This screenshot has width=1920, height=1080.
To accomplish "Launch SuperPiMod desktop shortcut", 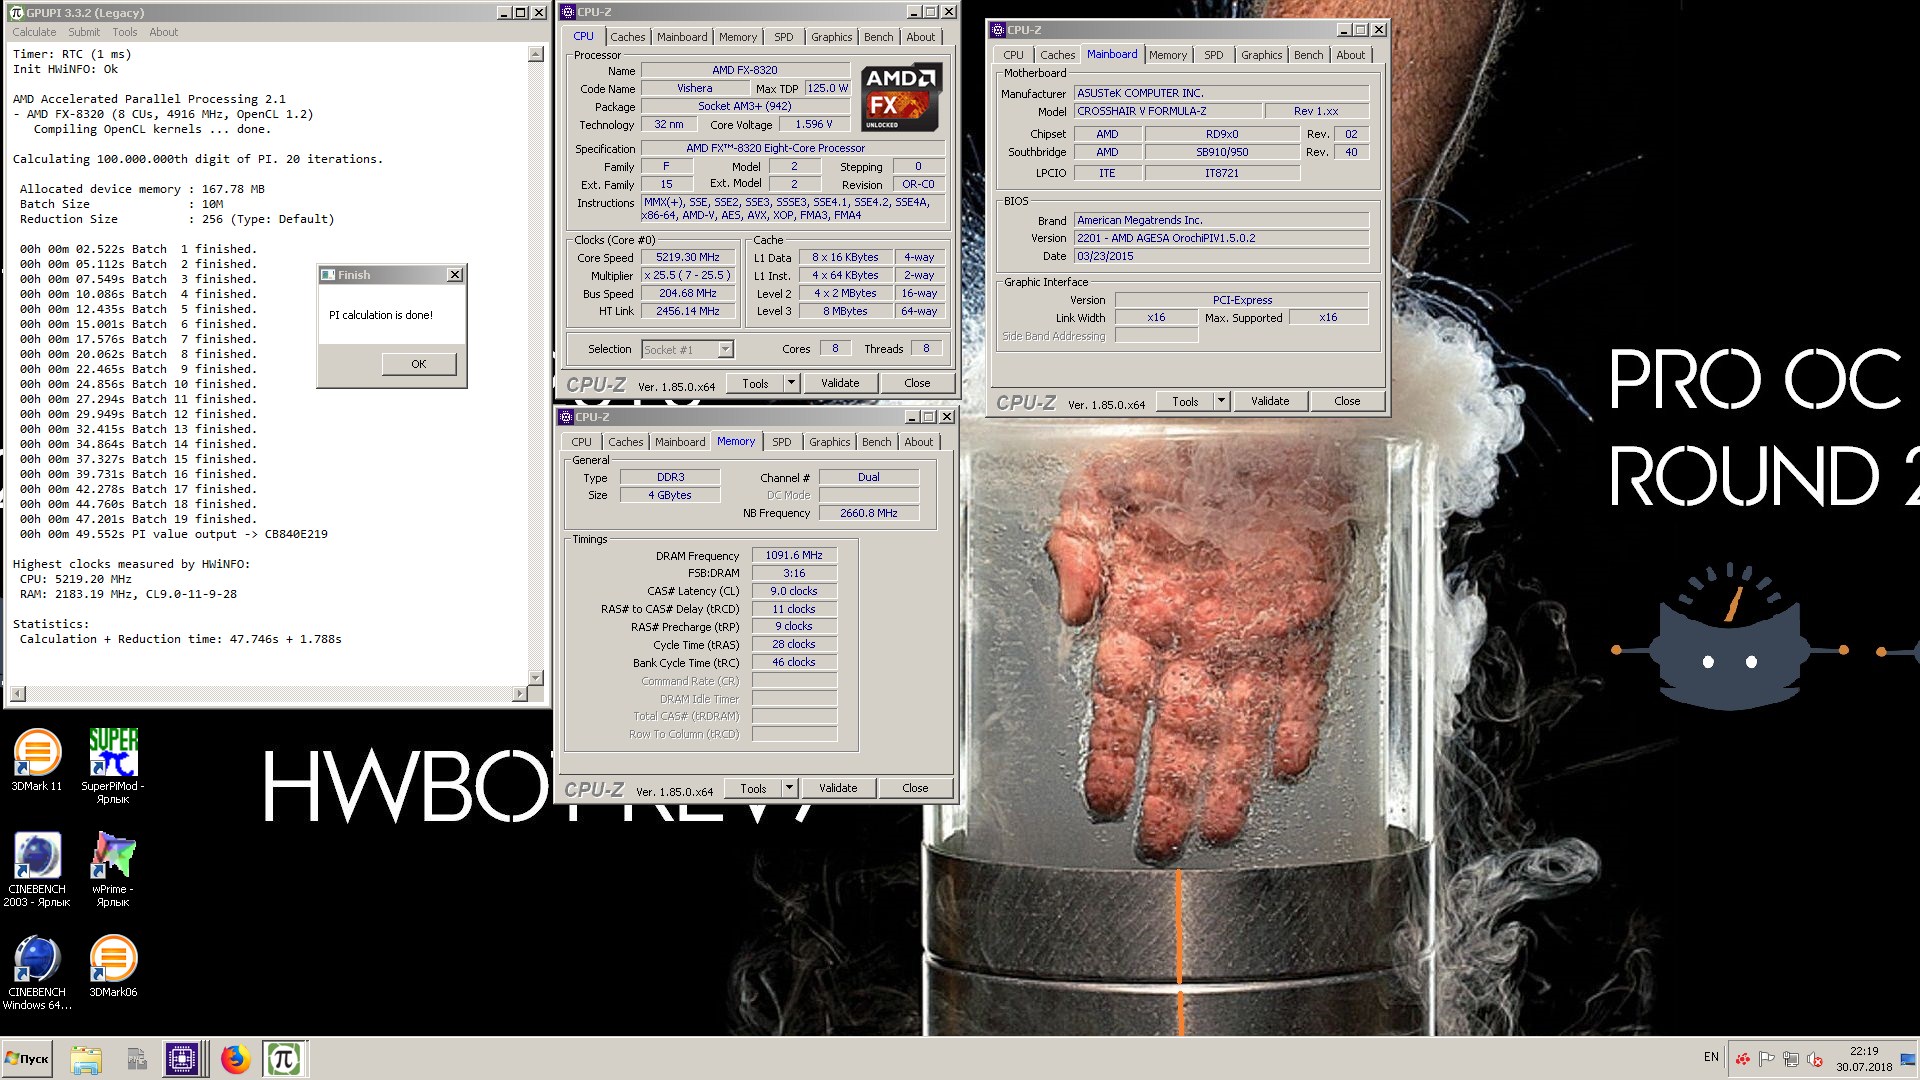I will point(113,766).
